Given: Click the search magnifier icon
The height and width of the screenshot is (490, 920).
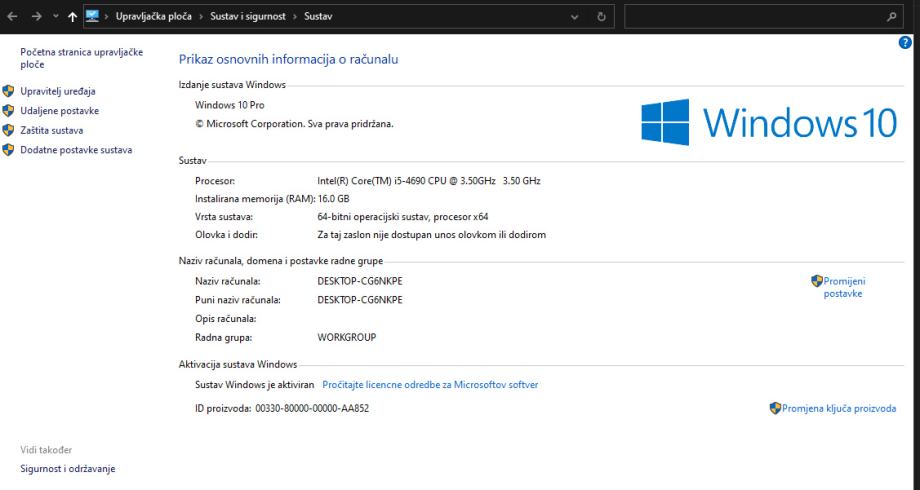Looking at the screenshot, I should (x=891, y=16).
